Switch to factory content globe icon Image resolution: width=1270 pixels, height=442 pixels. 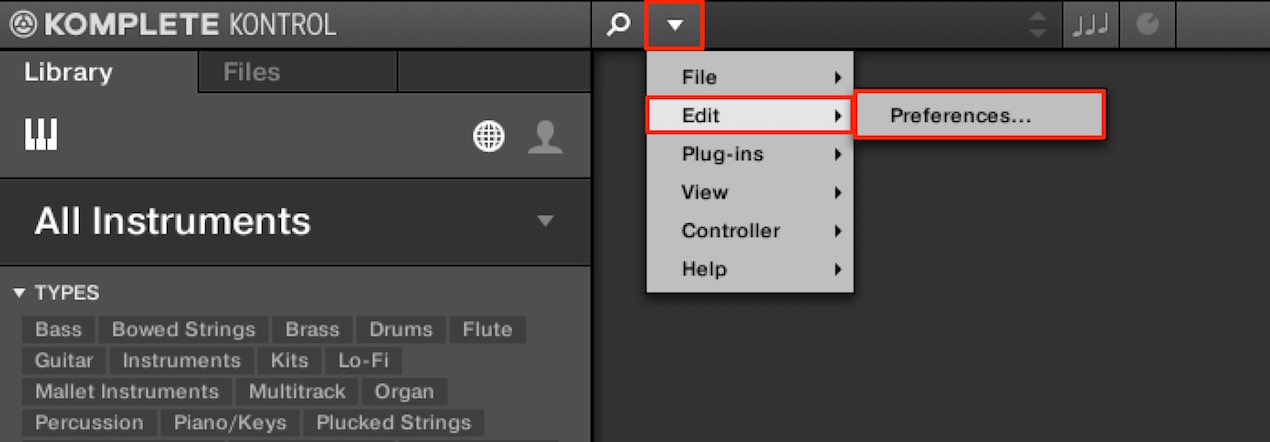click(489, 137)
